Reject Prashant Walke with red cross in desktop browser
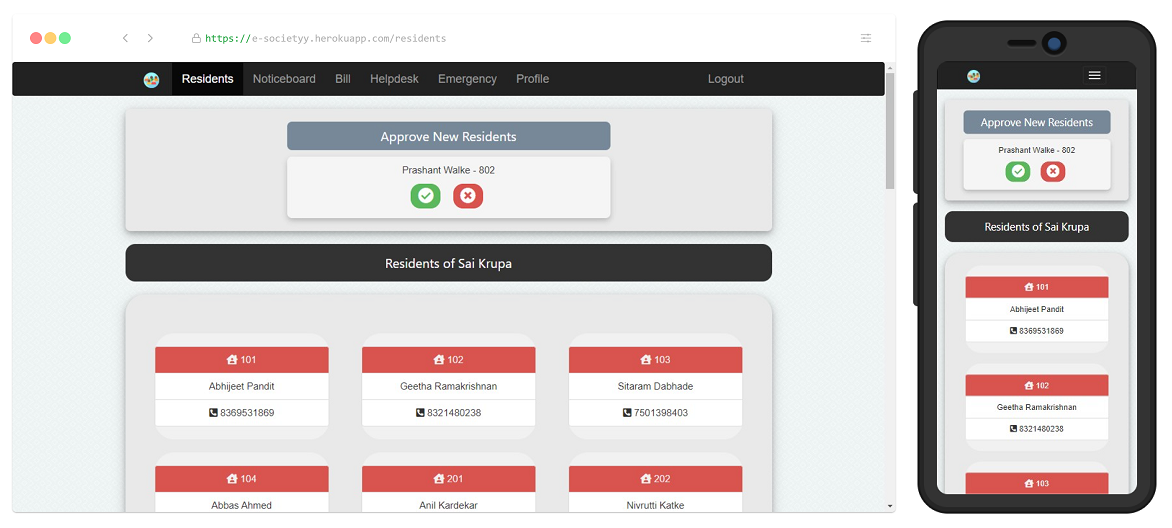This screenshot has height=528, width=1172. pos(468,196)
